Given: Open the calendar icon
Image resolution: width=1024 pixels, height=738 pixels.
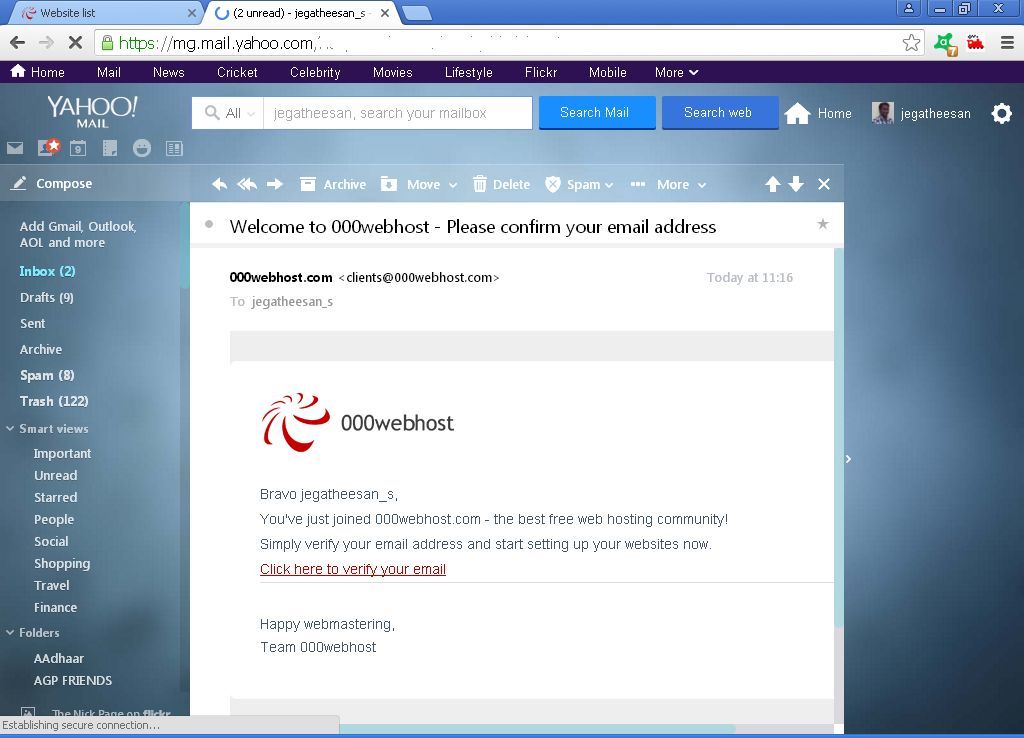Looking at the screenshot, I should [x=78, y=148].
